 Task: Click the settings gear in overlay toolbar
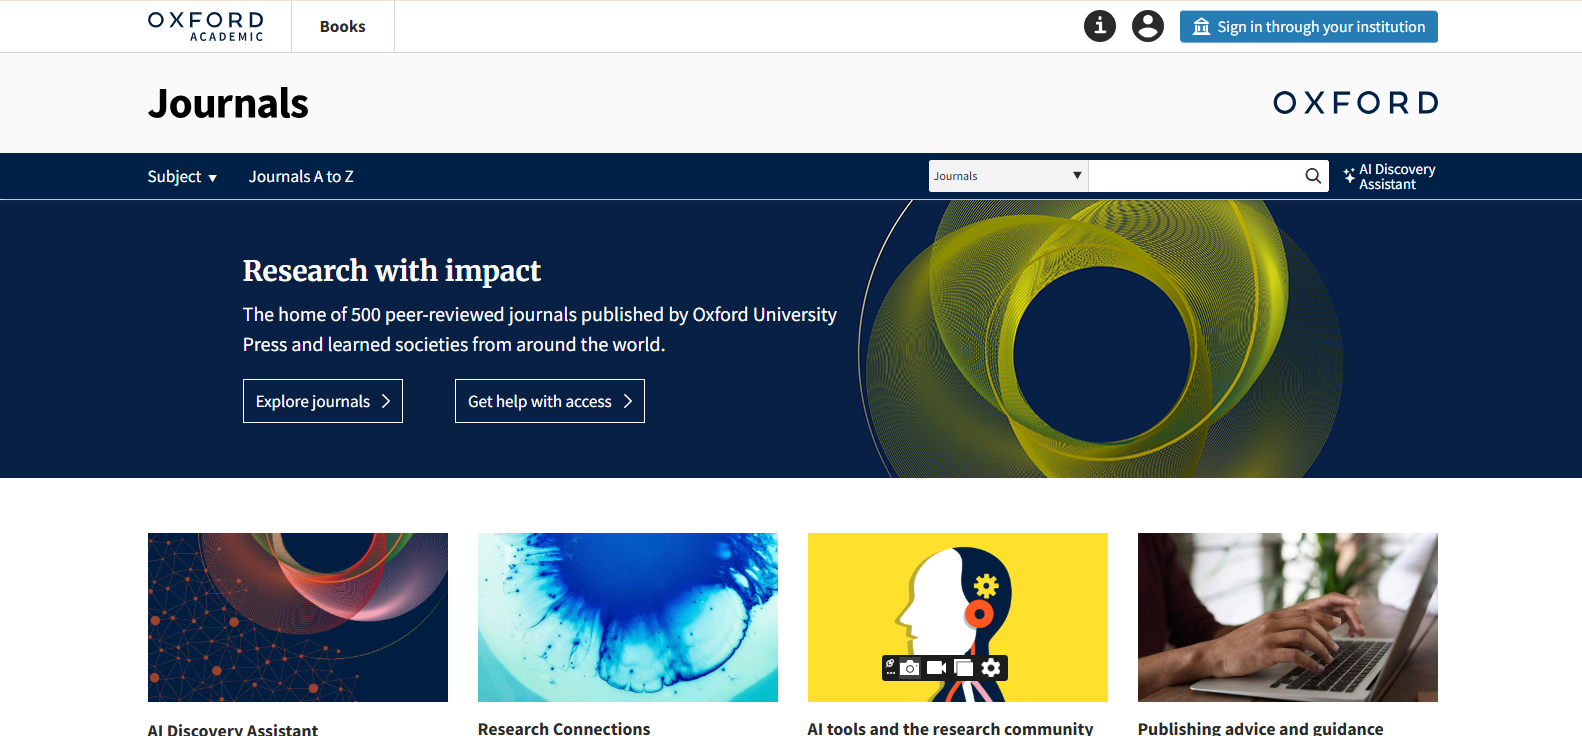coord(991,668)
